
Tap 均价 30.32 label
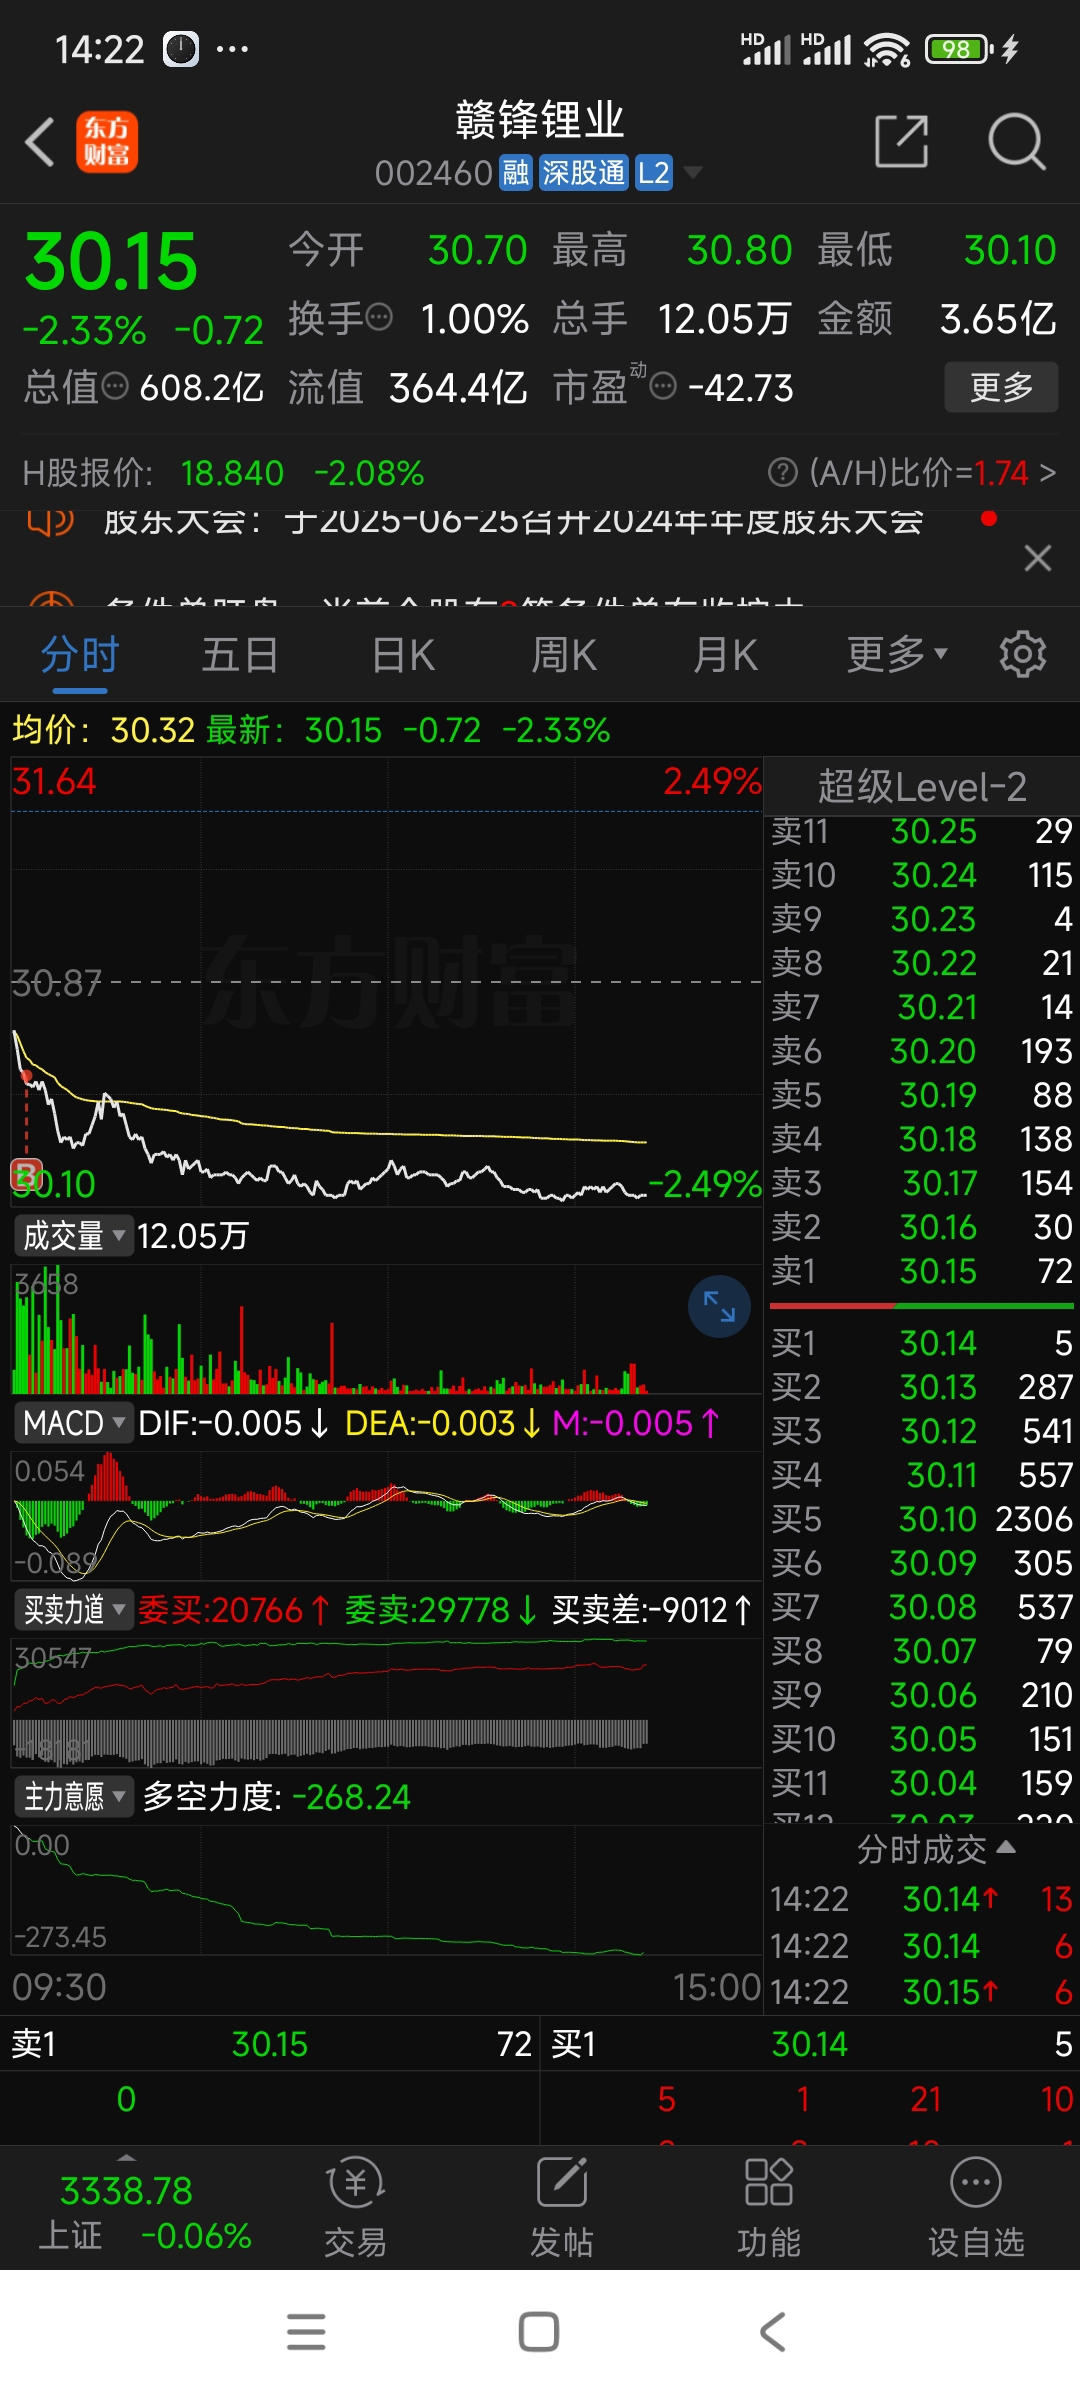103,730
